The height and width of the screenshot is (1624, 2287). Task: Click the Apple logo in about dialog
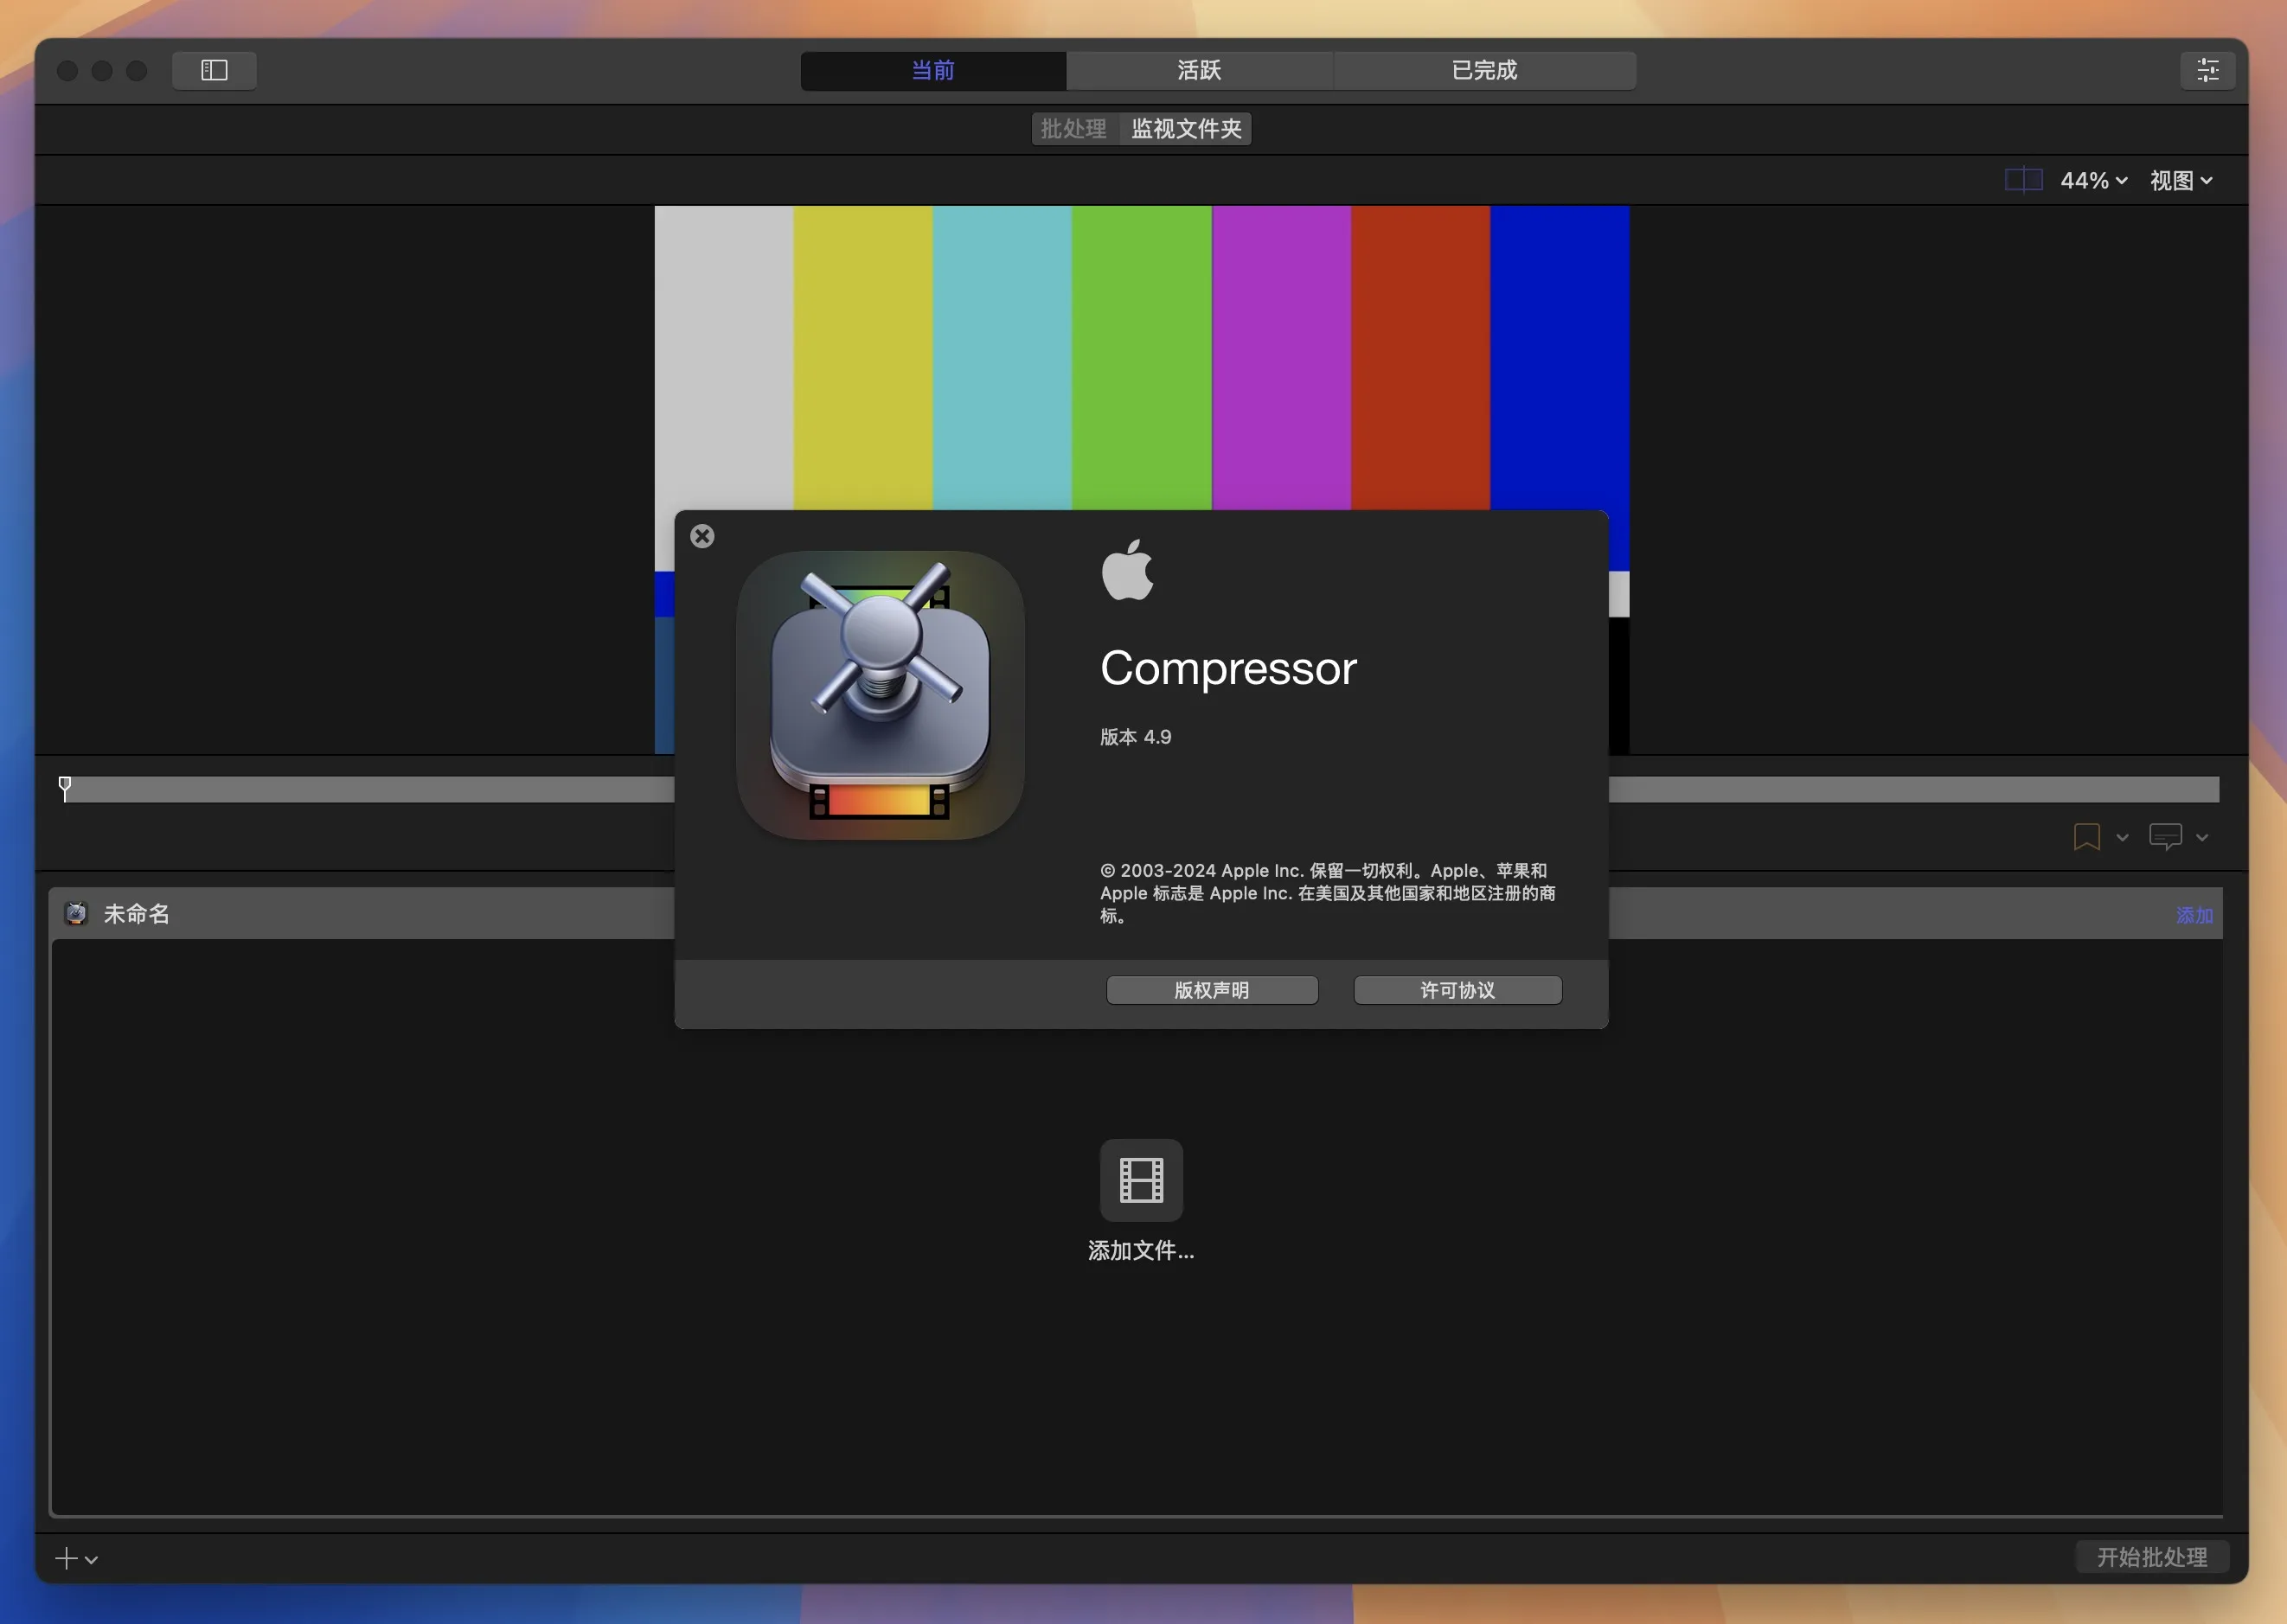(1127, 570)
